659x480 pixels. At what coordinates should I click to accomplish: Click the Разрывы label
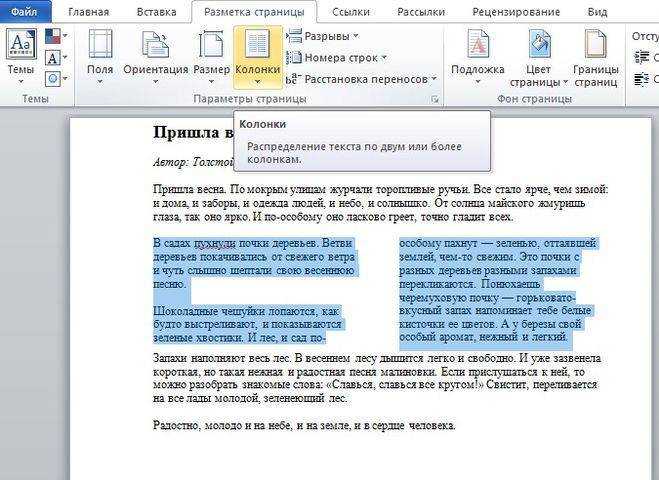pos(327,36)
